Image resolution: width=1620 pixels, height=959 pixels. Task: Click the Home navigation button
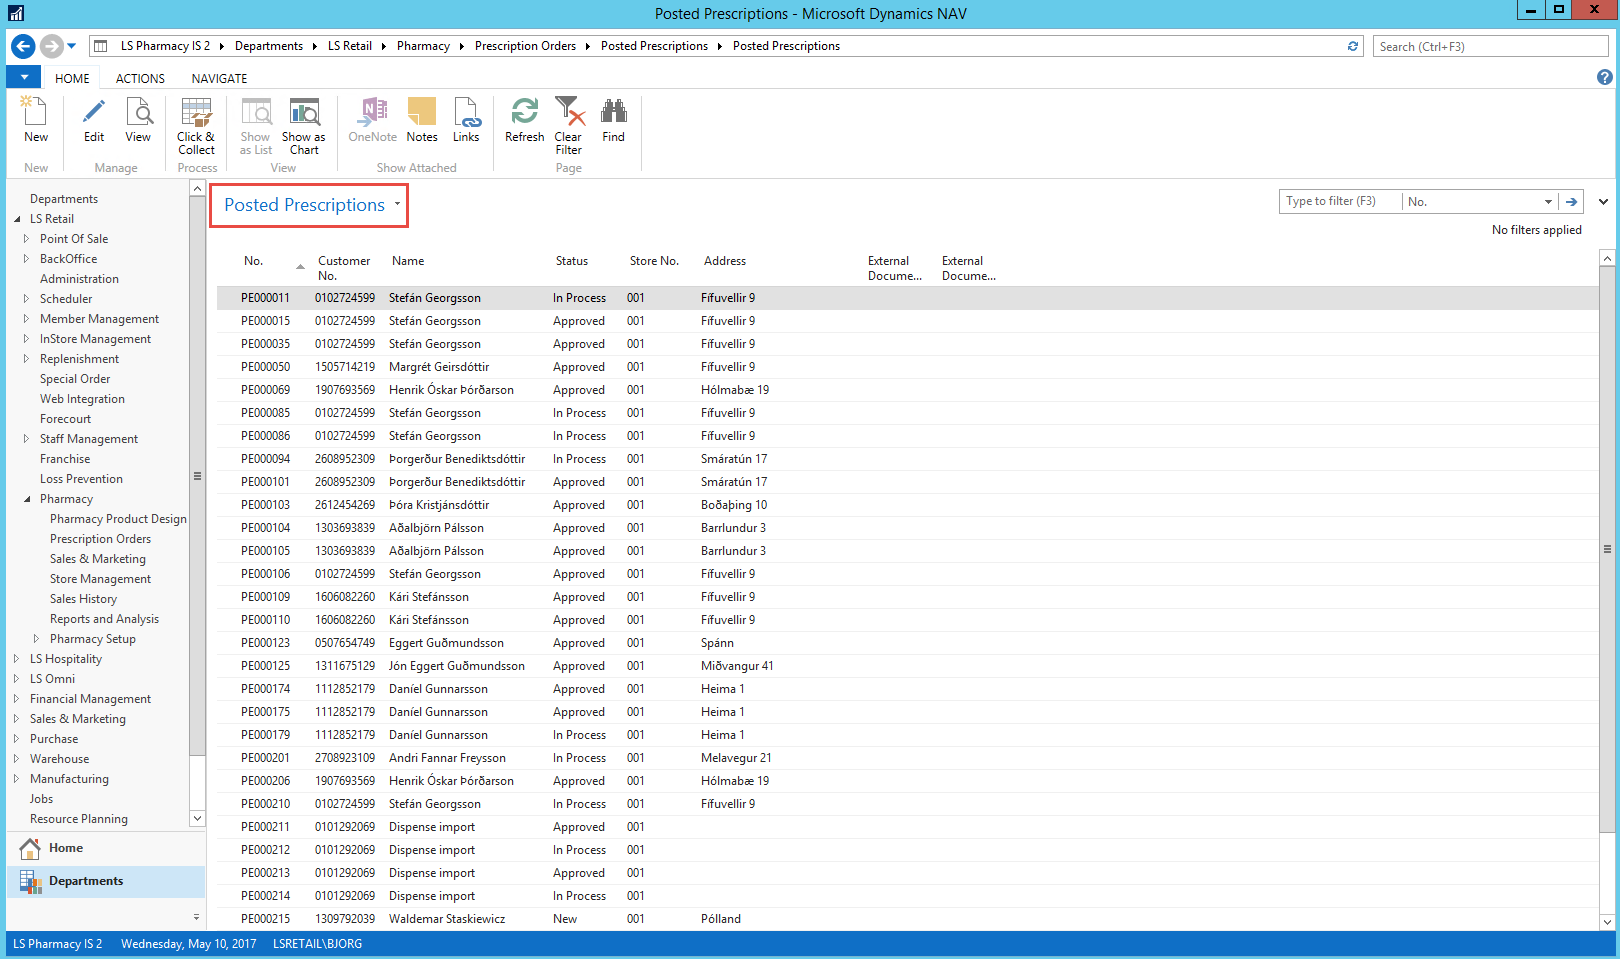click(x=66, y=848)
